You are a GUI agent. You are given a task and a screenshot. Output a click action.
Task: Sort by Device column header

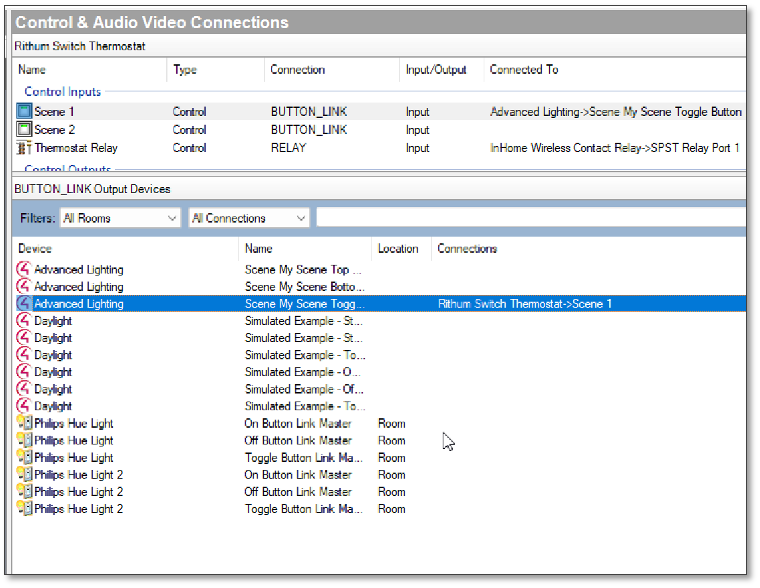35,249
